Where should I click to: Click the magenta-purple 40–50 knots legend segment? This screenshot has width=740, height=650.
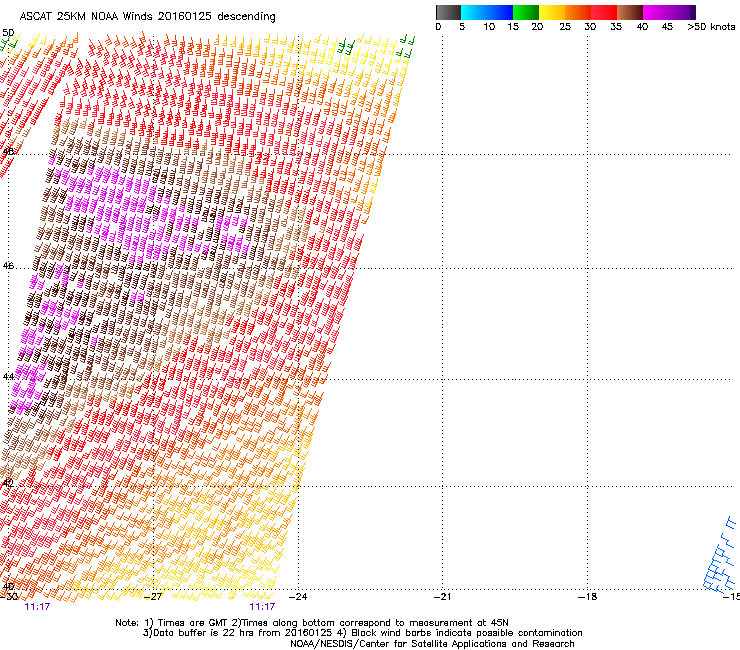coord(669,12)
